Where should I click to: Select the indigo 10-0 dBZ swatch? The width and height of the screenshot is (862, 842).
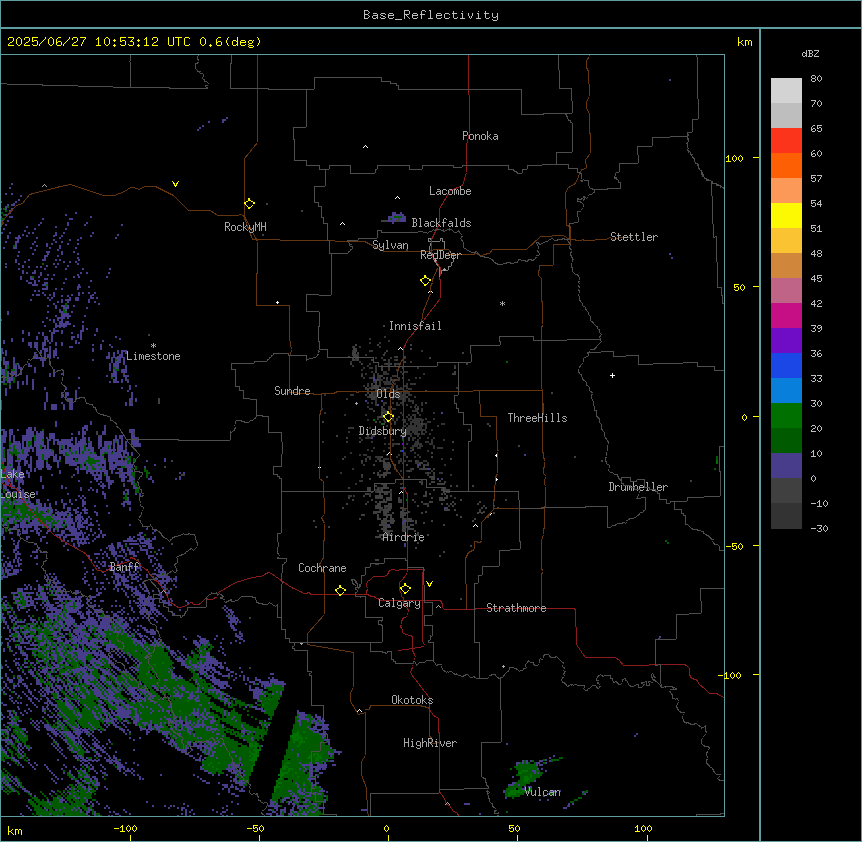click(x=786, y=466)
